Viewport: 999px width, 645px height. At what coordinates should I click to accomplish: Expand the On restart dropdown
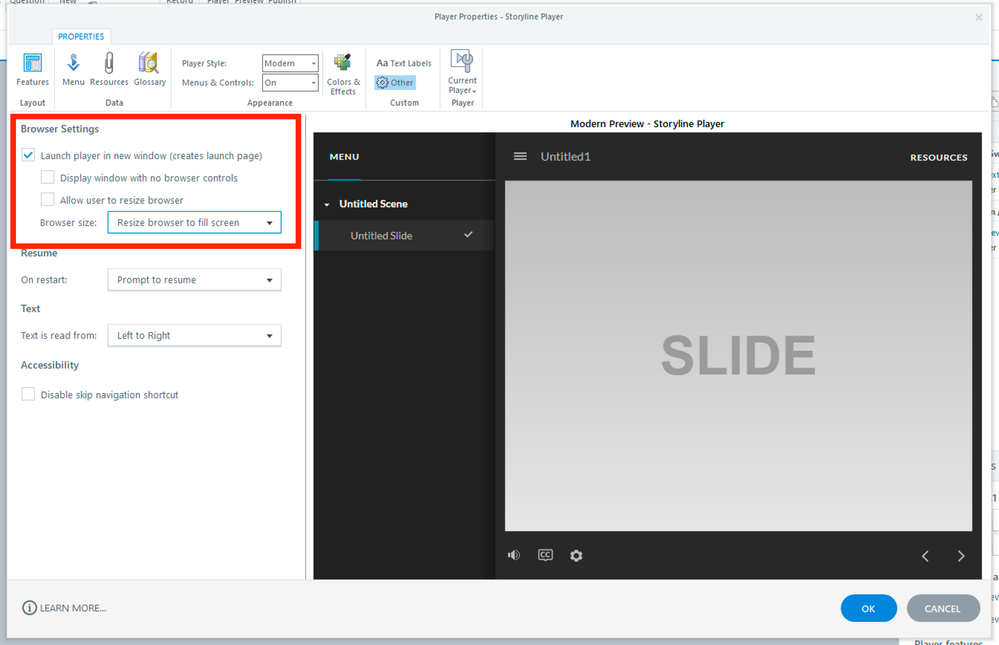194,280
